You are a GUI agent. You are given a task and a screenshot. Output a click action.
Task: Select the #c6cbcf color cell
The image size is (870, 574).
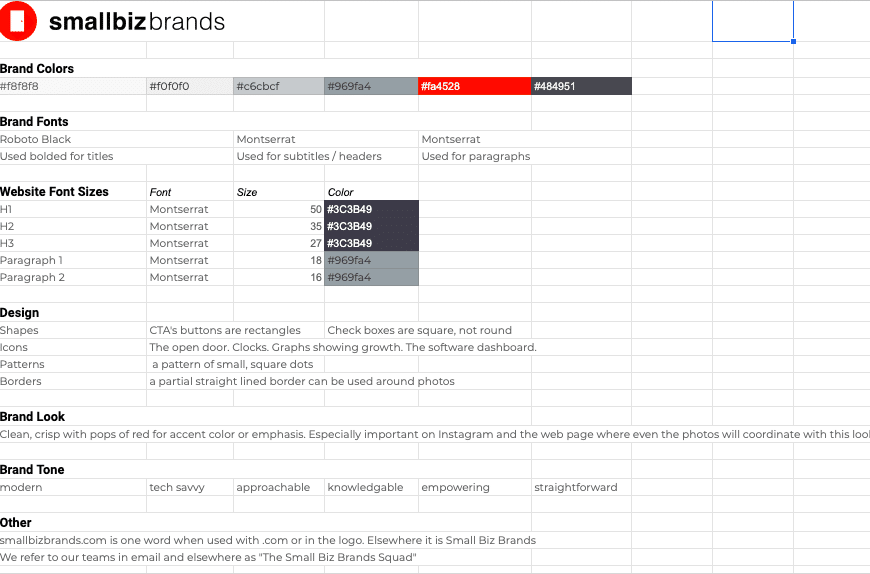point(279,86)
